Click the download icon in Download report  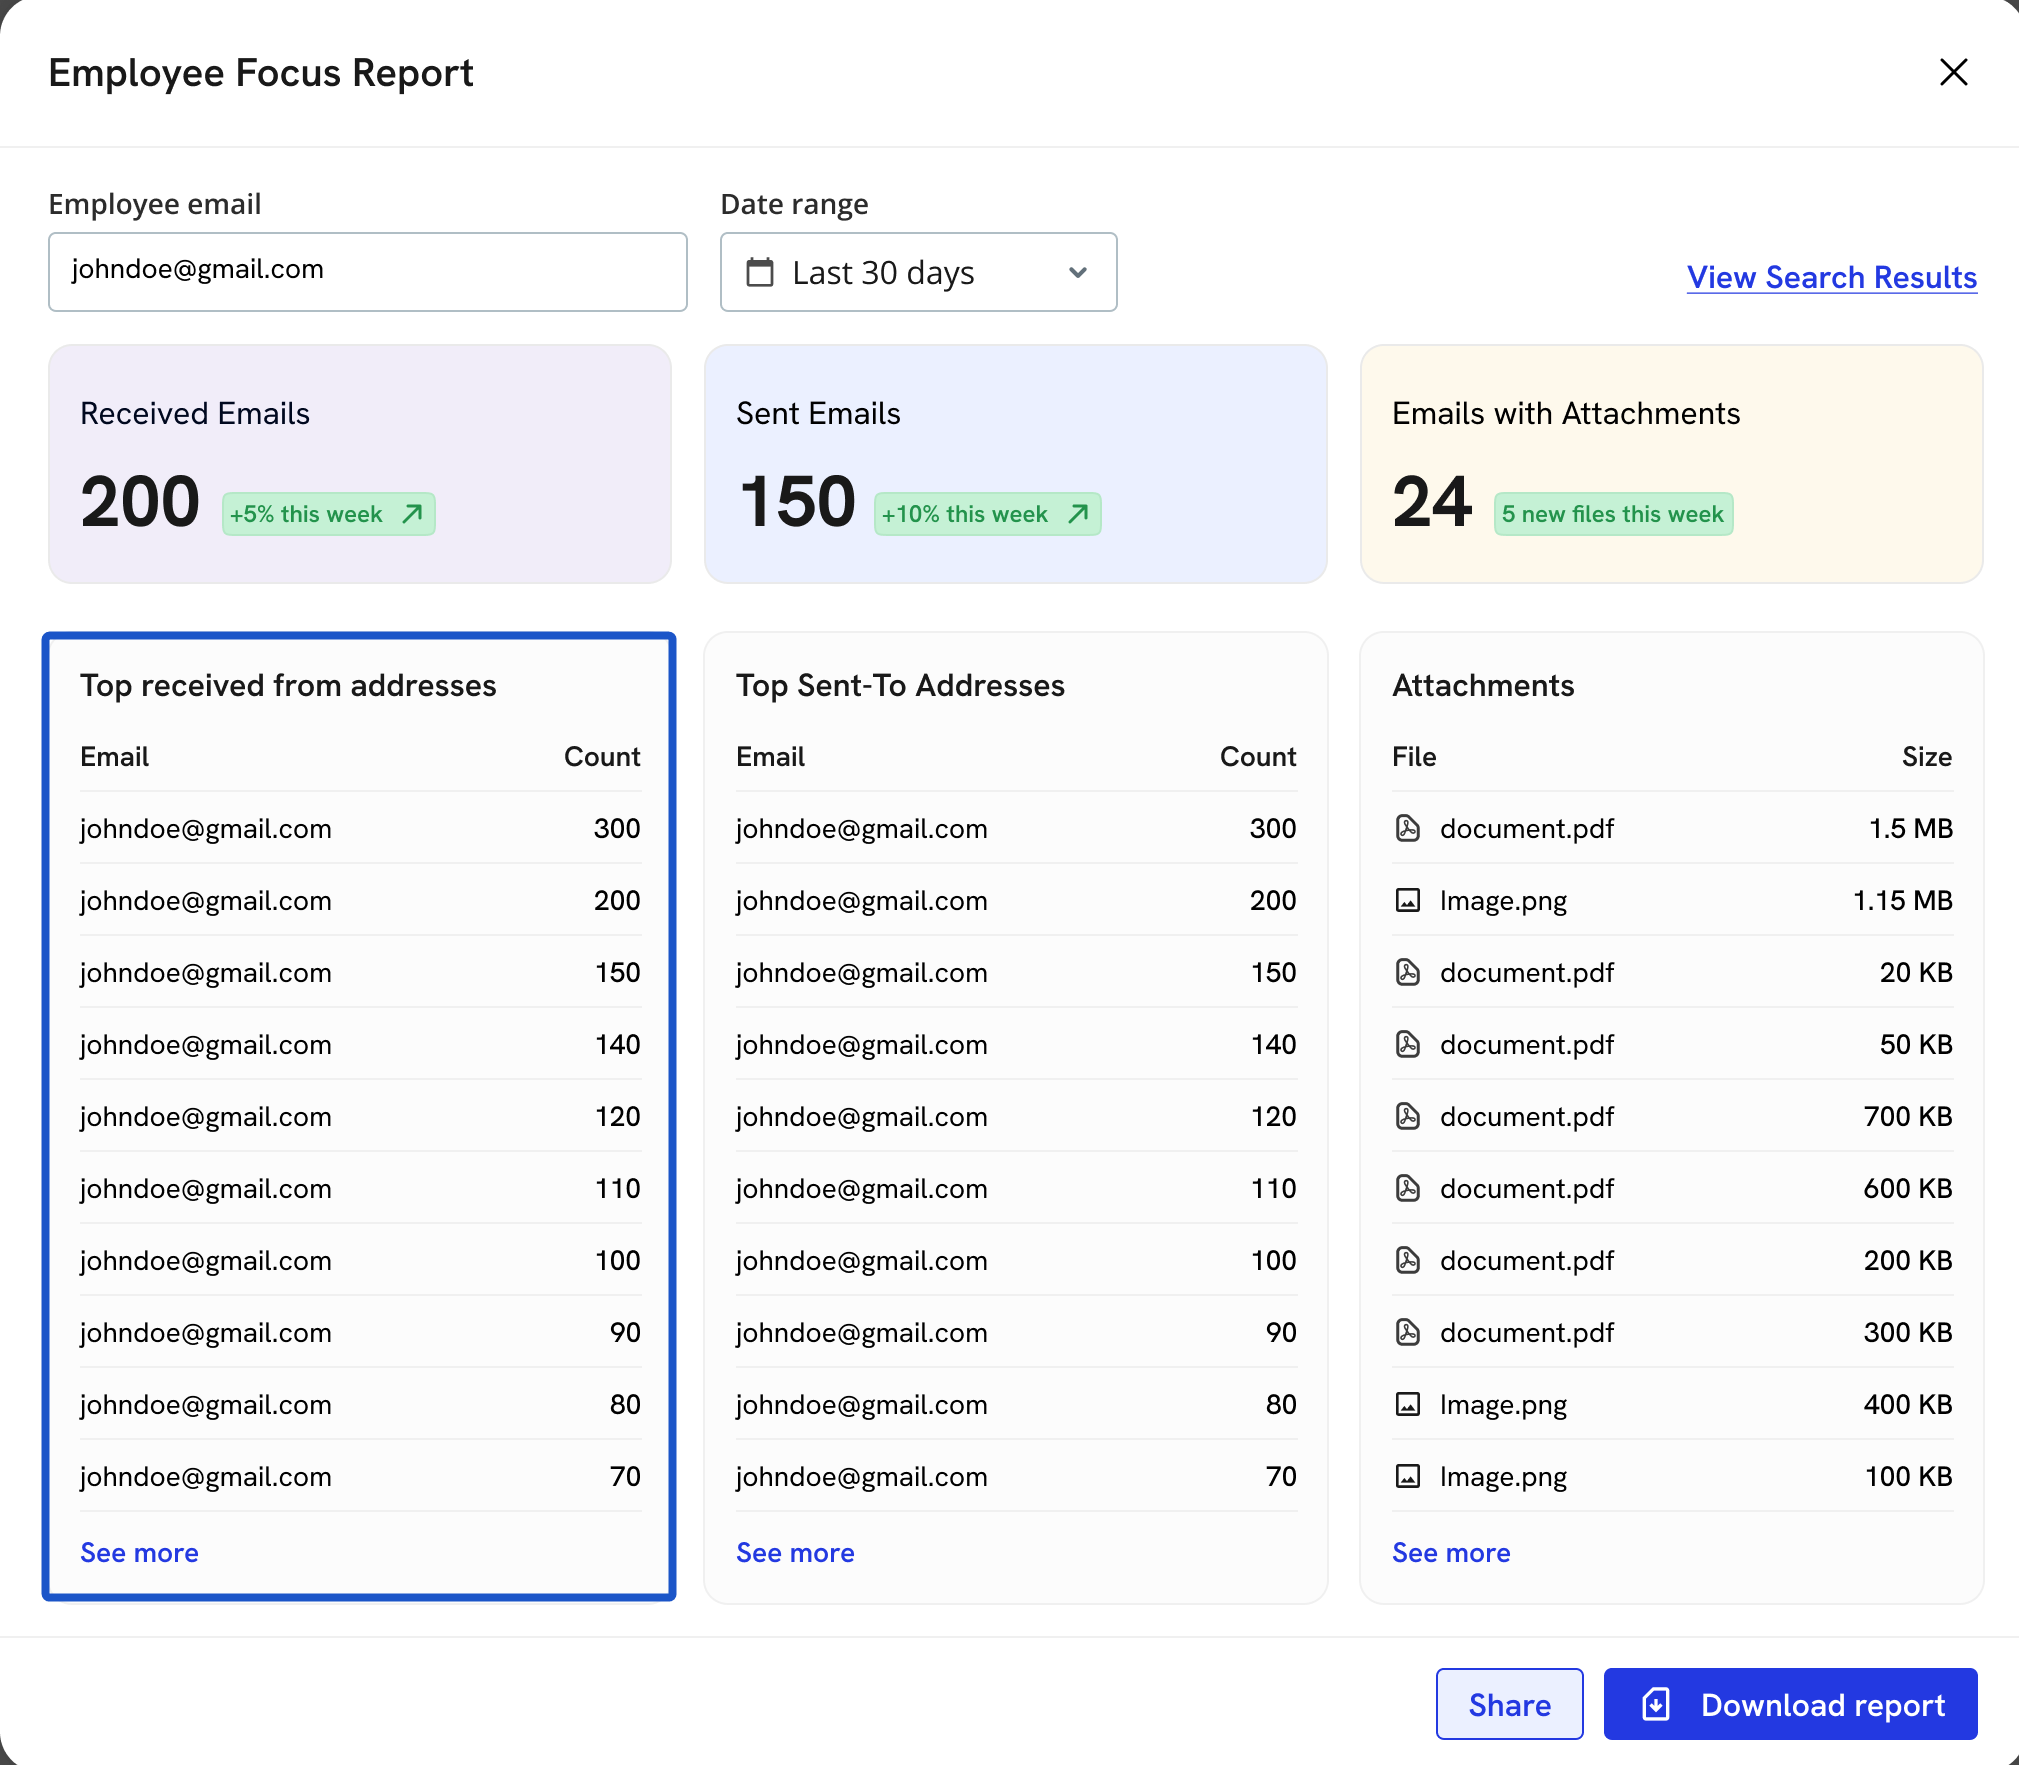pyautogui.click(x=1656, y=1704)
